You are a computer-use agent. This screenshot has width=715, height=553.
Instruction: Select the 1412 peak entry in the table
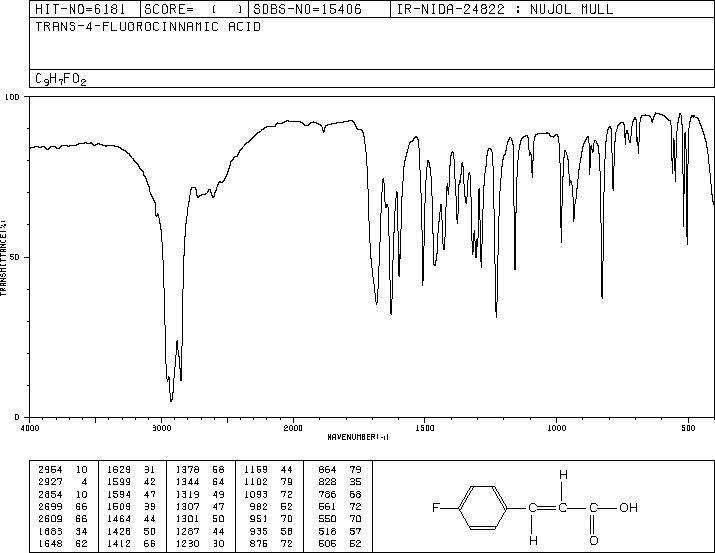point(131,544)
